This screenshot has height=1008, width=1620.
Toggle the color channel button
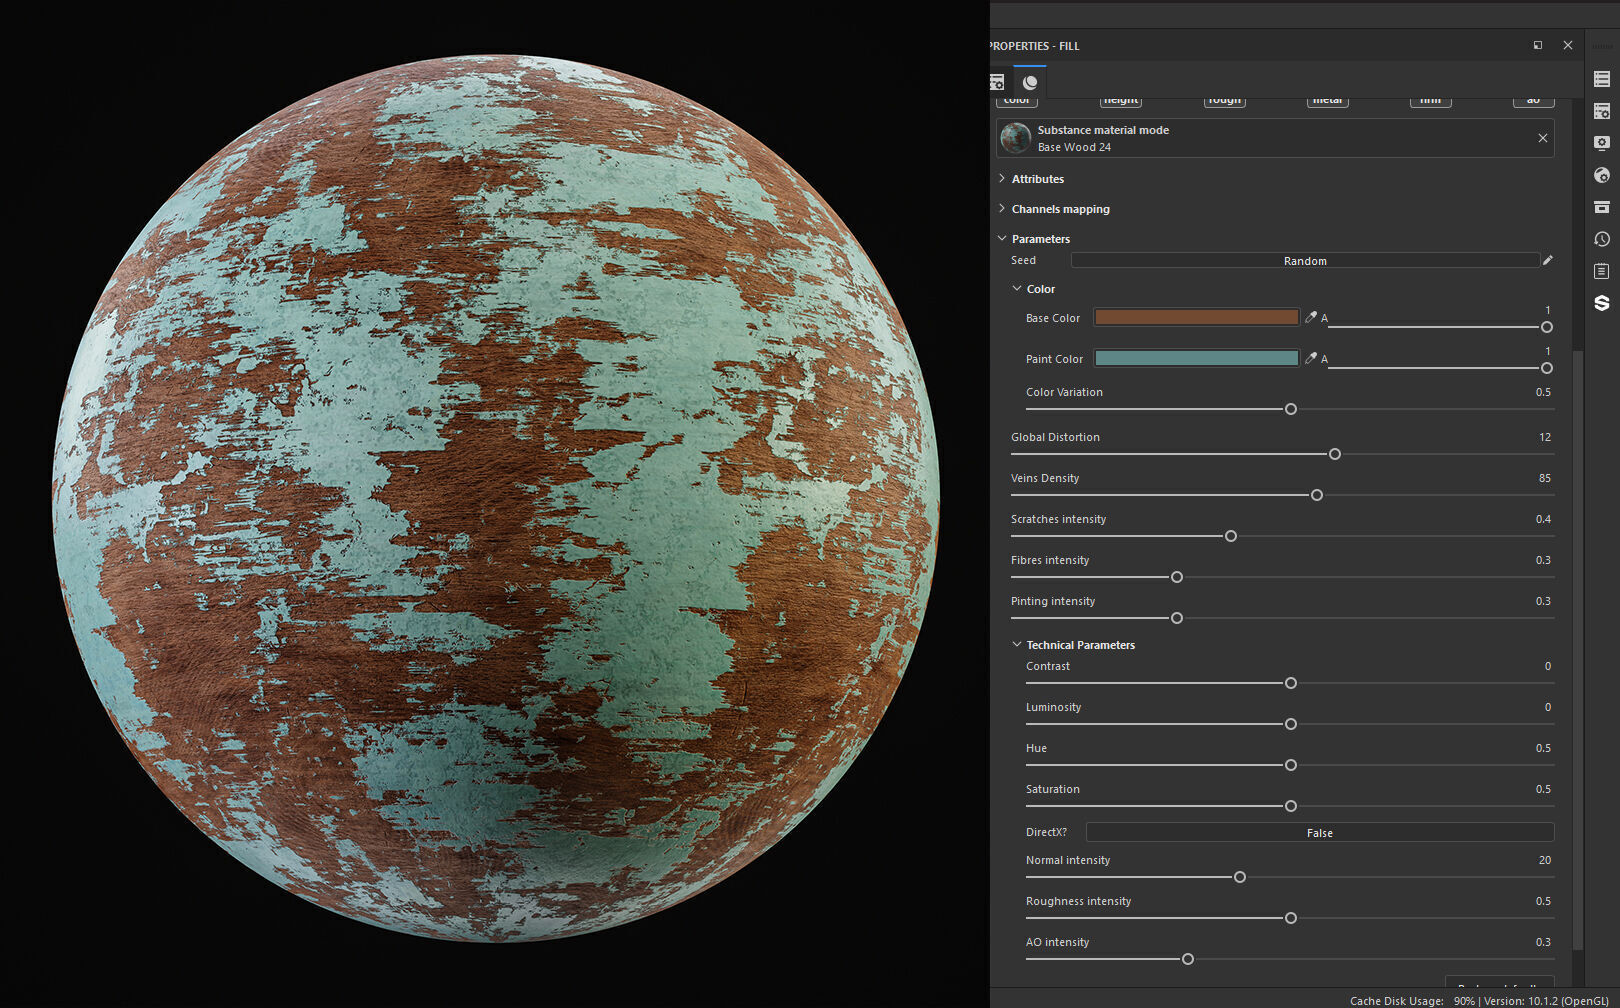[1017, 101]
